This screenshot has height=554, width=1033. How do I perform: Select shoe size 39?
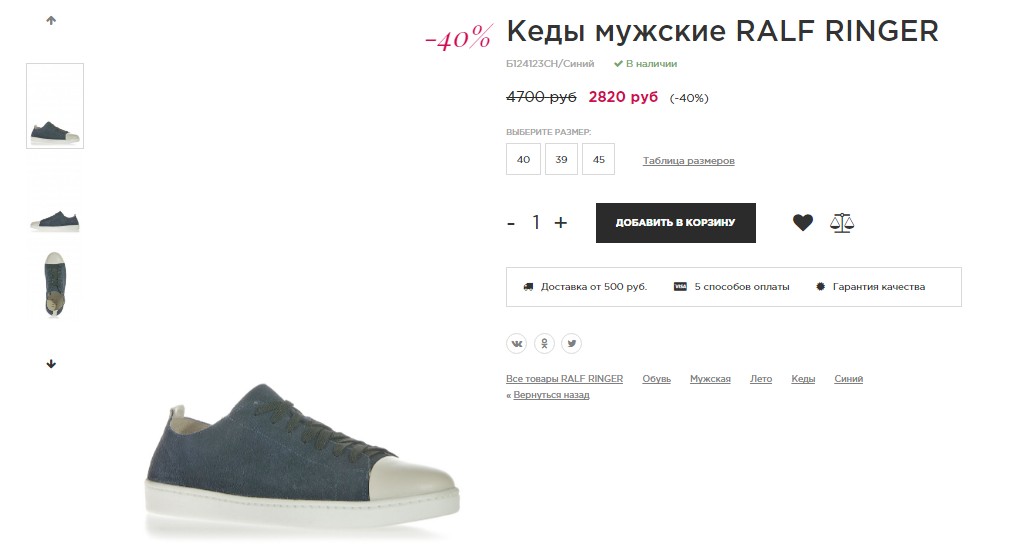[x=561, y=159]
